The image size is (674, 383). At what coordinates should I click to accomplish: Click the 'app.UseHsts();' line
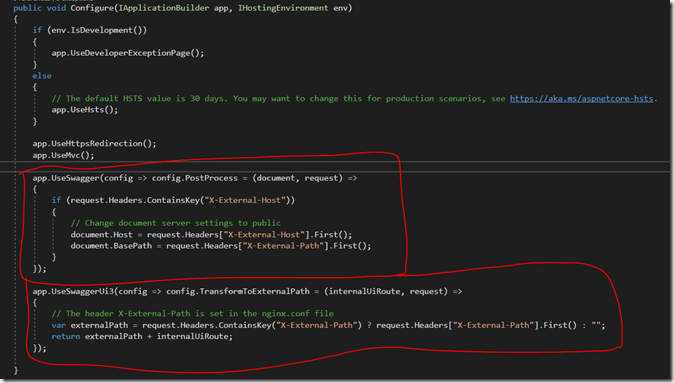(x=85, y=110)
